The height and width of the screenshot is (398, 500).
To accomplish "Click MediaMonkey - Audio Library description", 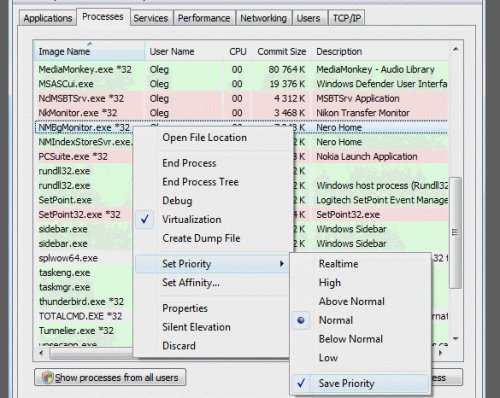I will coord(375,69).
